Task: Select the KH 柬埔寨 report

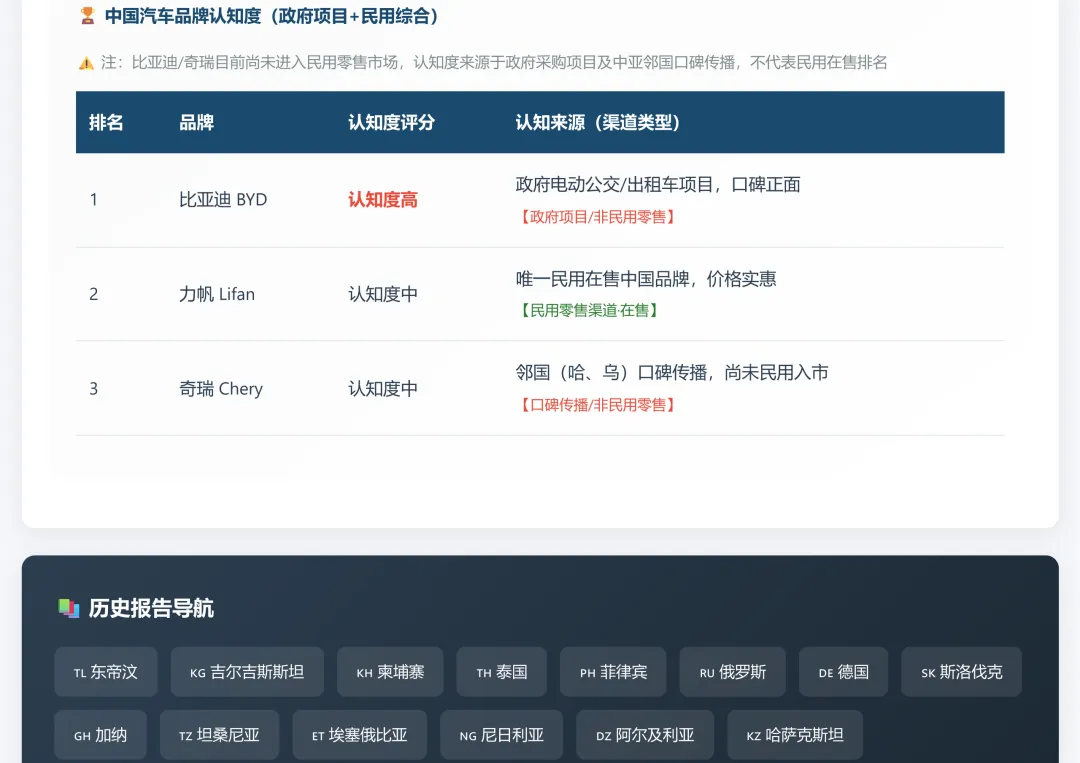Action: (x=390, y=671)
